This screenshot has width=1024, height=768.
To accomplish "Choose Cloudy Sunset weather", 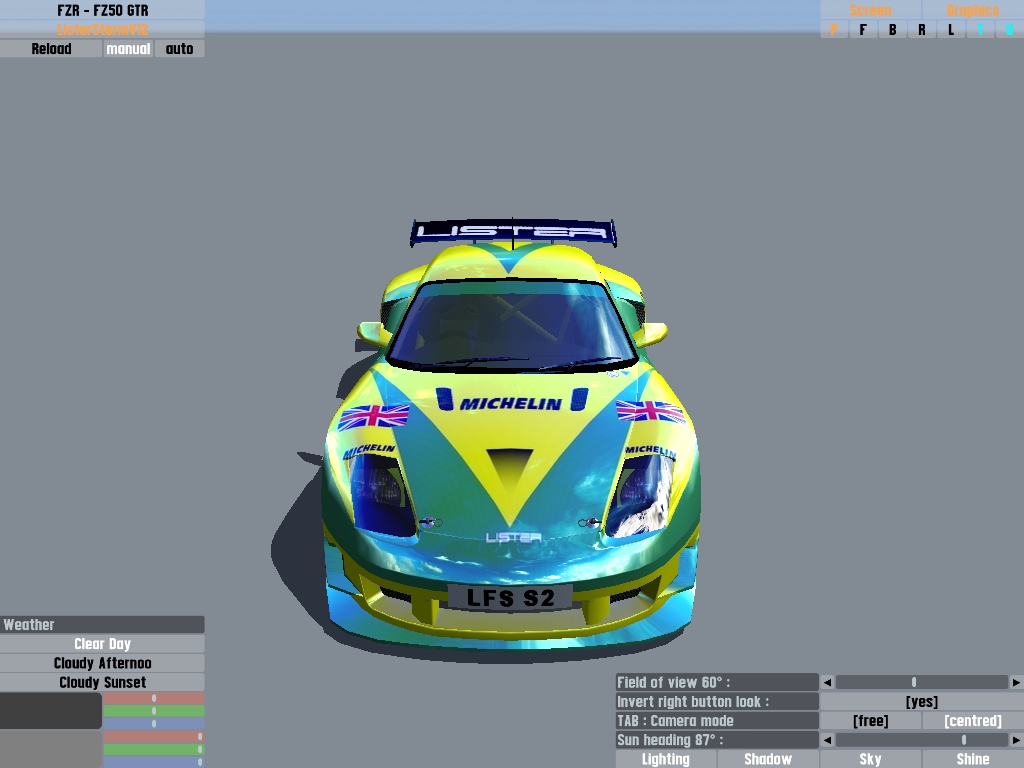I will point(103,682).
